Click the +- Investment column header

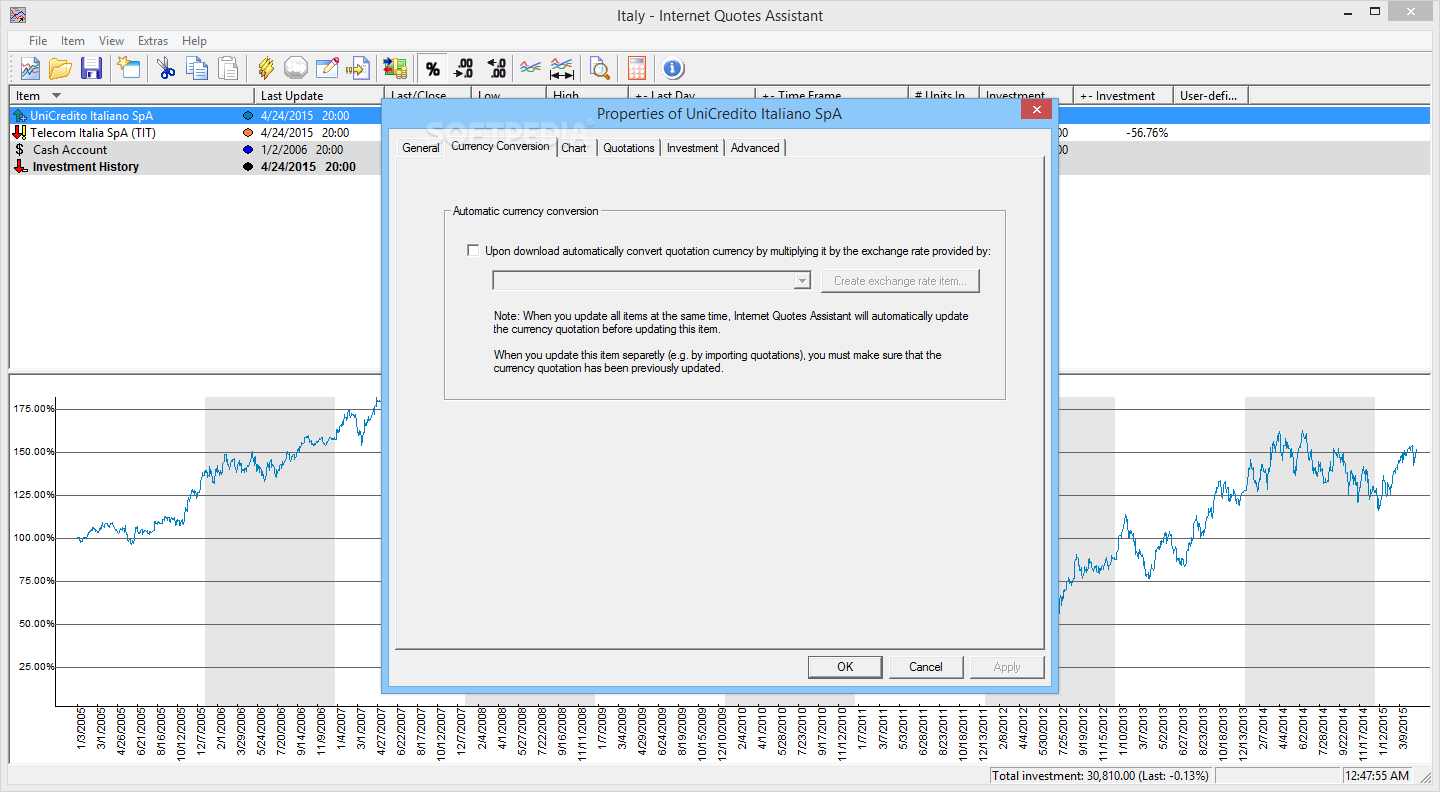1123,96
